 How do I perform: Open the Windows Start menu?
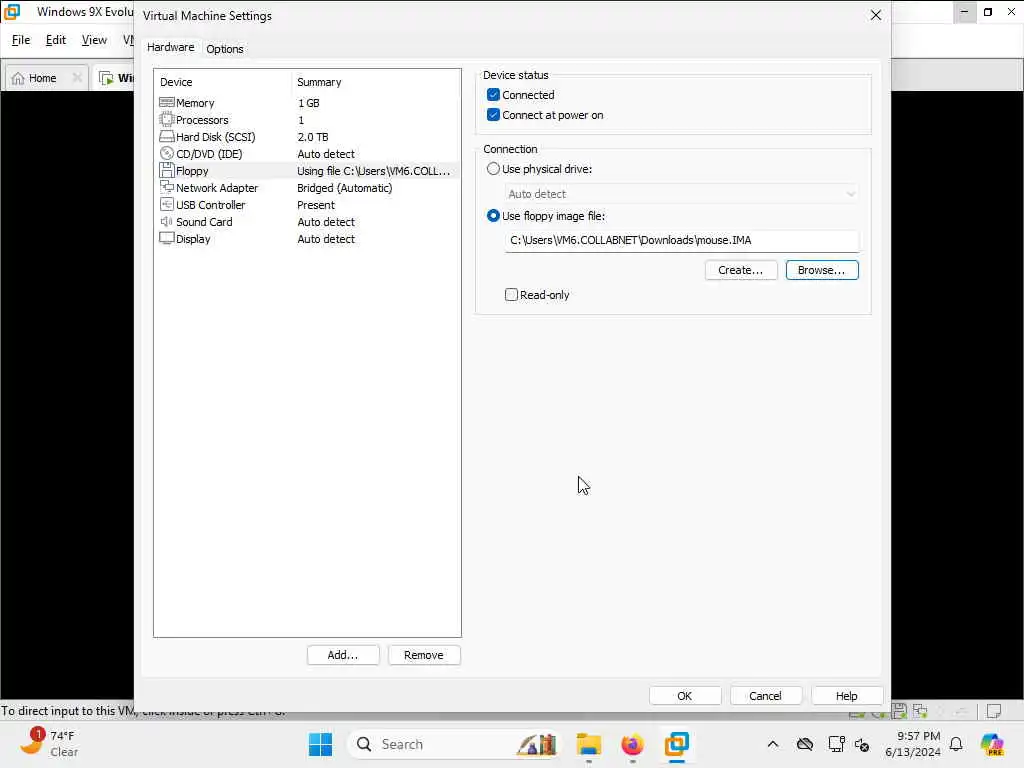click(x=320, y=744)
